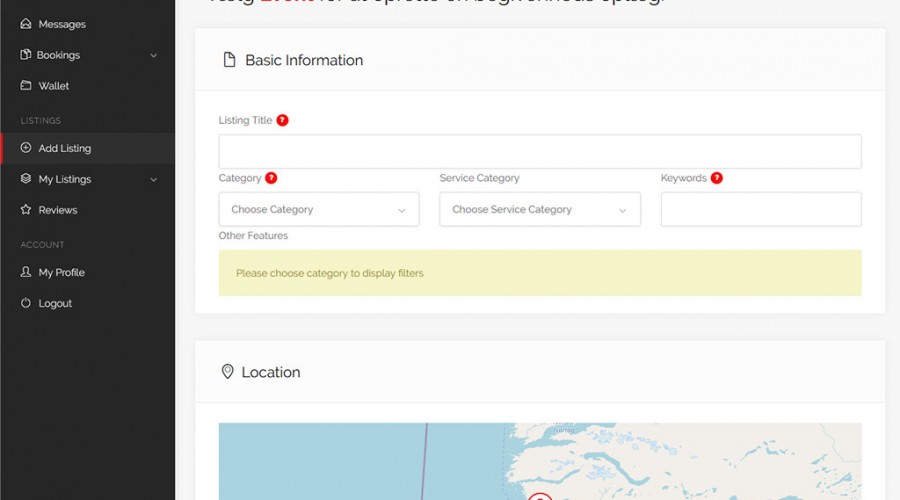Expand the My Listings submenu chevron
The width and height of the screenshot is (900, 500).
pyautogui.click(x=153, y=180)
